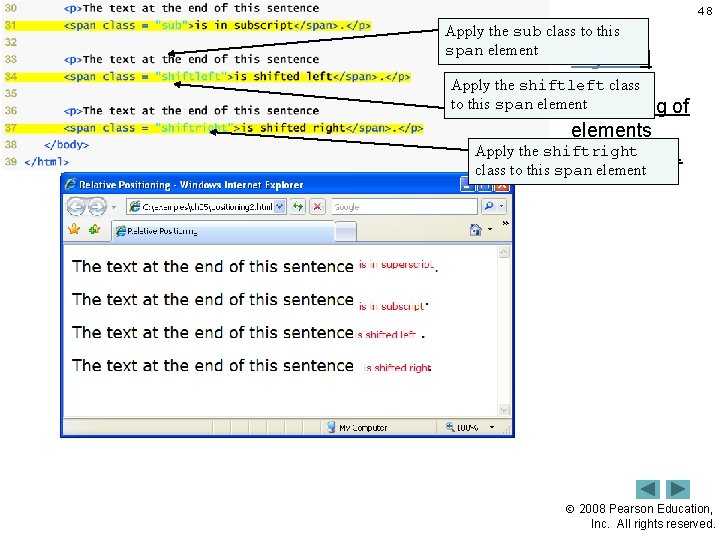Click the red "is in subscript" text
Image resolution: width=720 pixels, height=540 pixels.
coord(391,306)
